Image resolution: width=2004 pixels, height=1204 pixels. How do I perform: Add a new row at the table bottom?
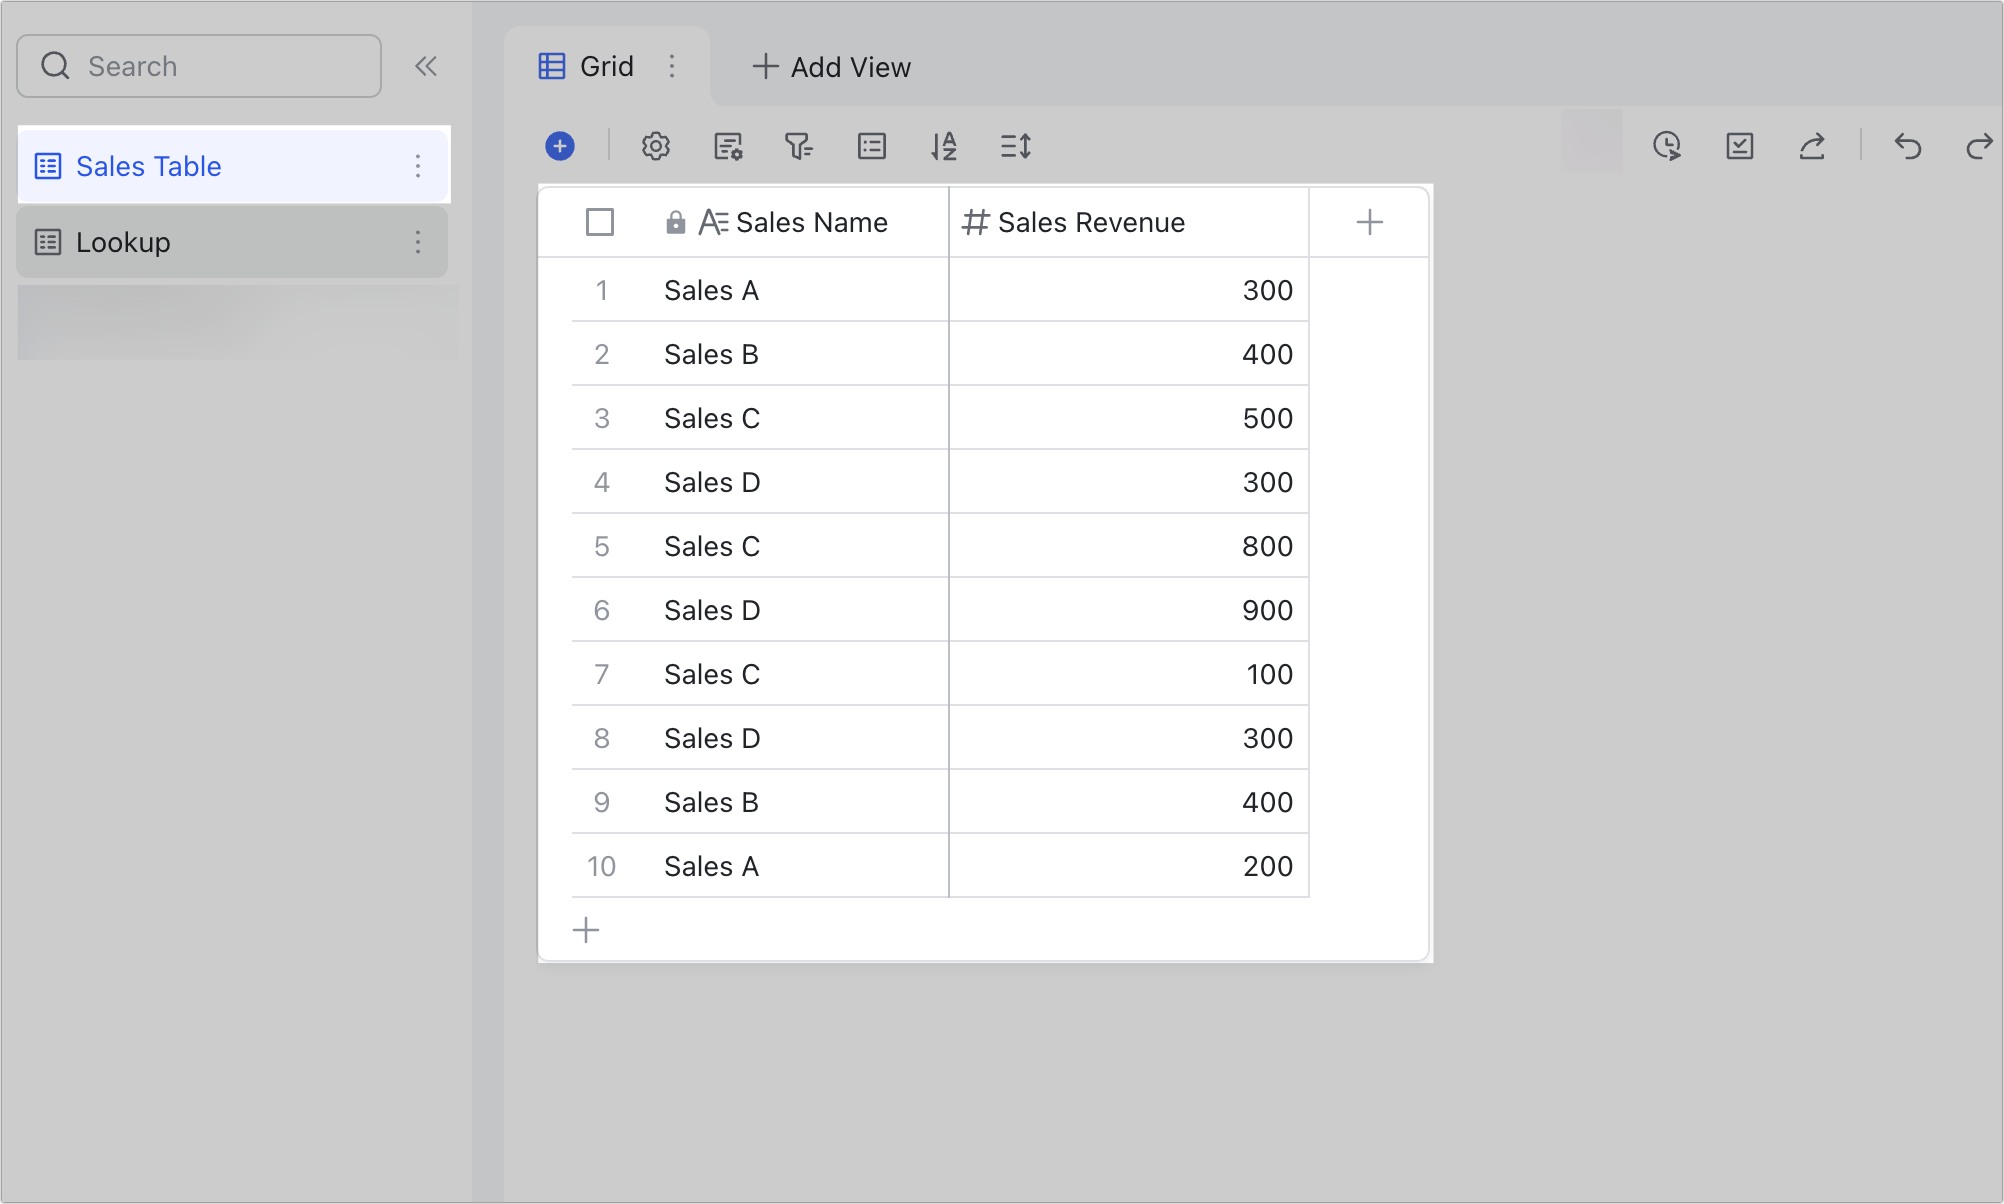[586, 930]
